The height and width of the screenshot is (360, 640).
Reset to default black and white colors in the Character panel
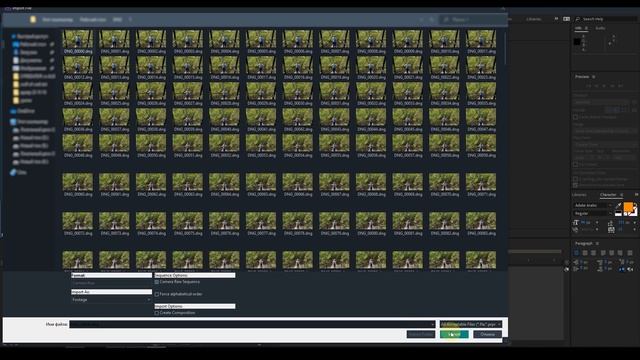(618, 213)
